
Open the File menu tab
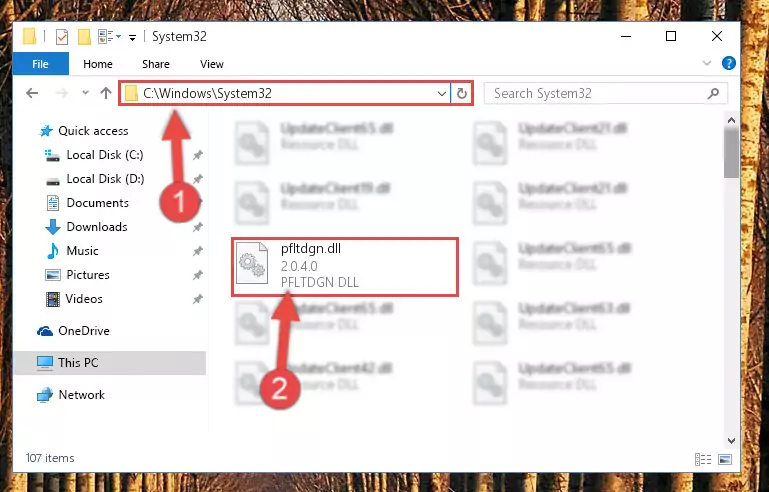(x=41, y=64)
